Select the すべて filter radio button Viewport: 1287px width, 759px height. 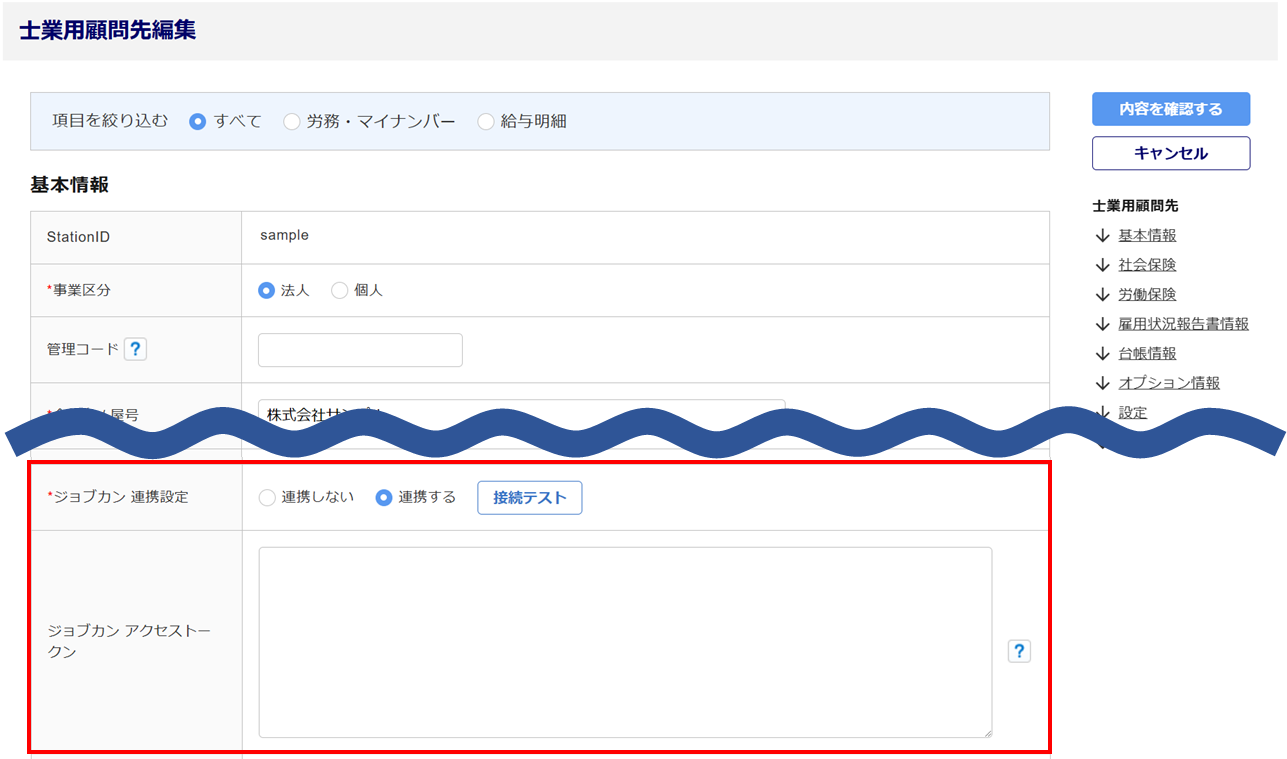198,122
